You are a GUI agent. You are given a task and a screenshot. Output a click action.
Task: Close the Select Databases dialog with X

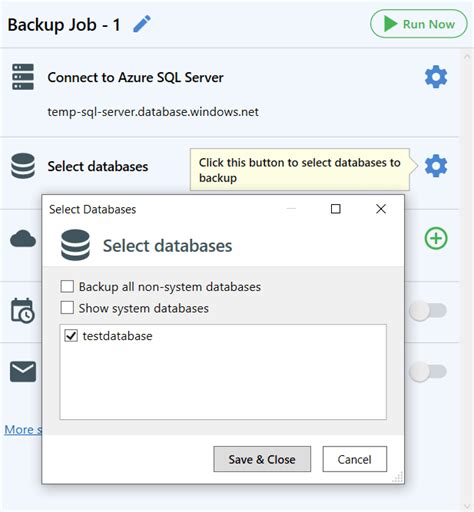click(x=381, y=209)
